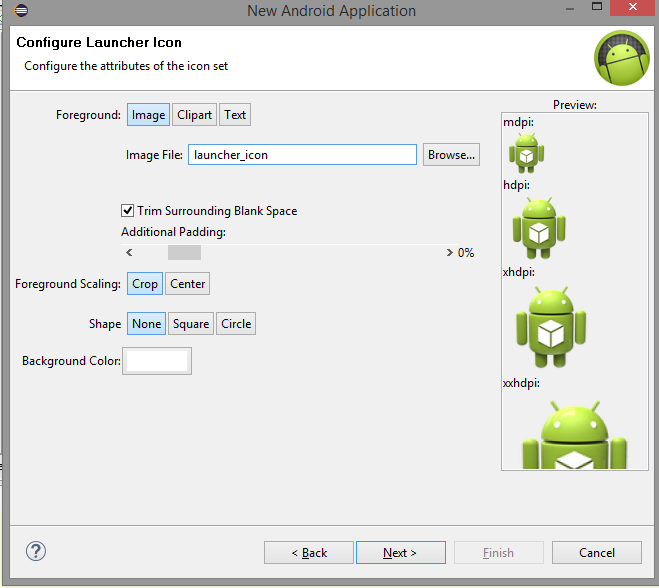Click the Additional Padding slider thumb

tap(184, 252)
